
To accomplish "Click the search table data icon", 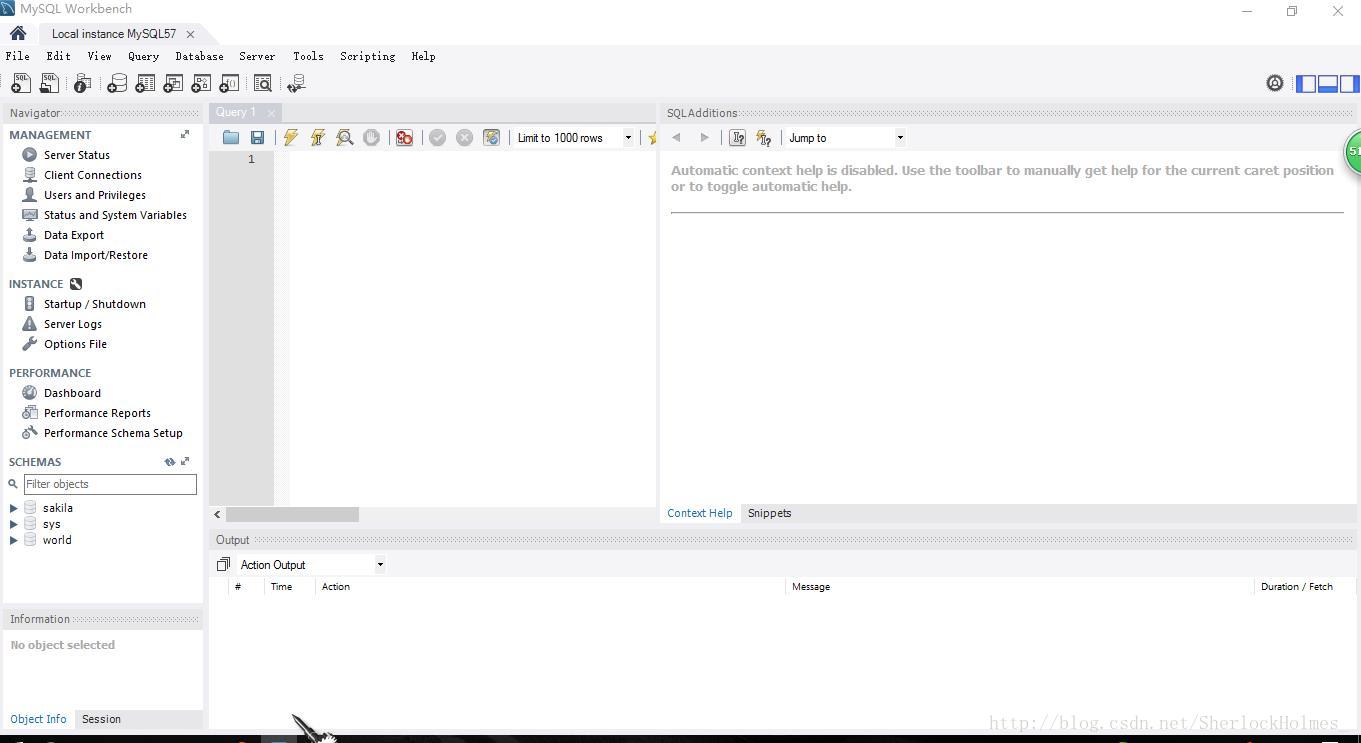I will tap(262, 84).
